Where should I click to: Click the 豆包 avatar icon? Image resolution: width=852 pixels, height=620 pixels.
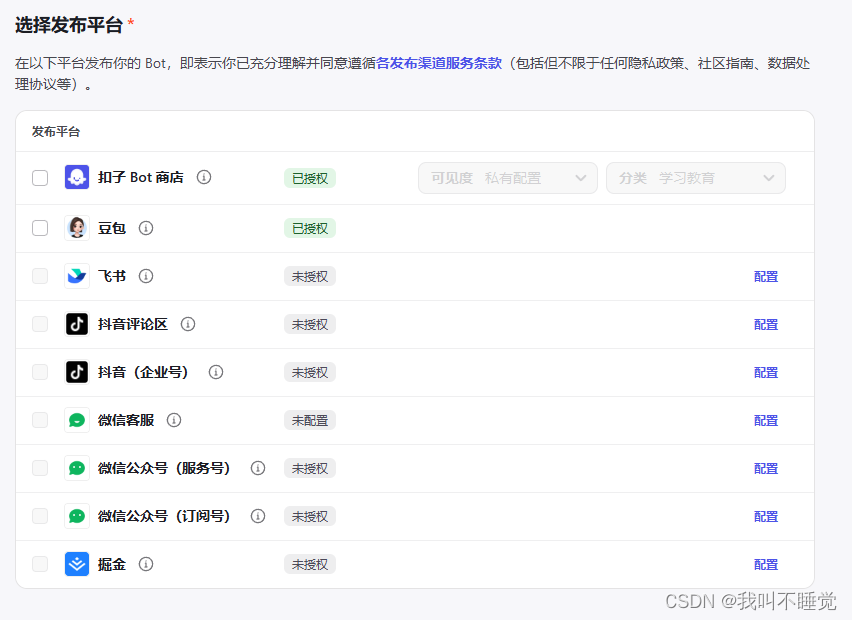[x=77, y=228]
